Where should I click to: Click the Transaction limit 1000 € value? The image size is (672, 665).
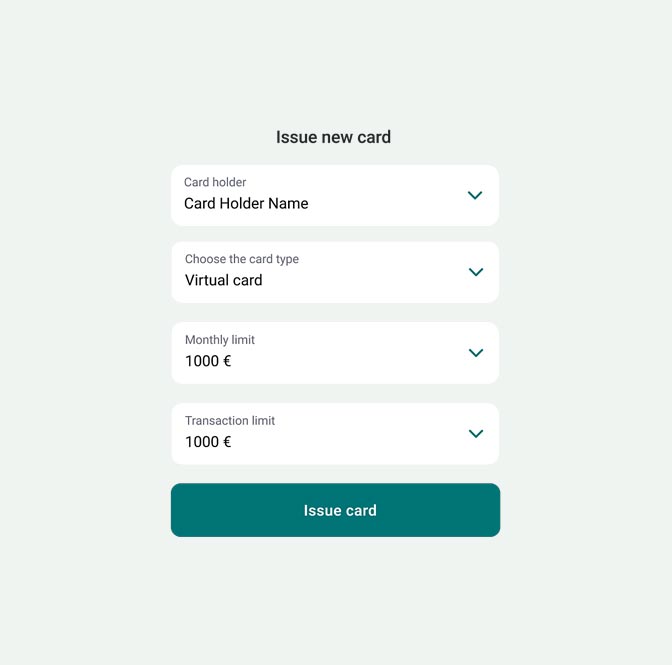coord(208,442)
